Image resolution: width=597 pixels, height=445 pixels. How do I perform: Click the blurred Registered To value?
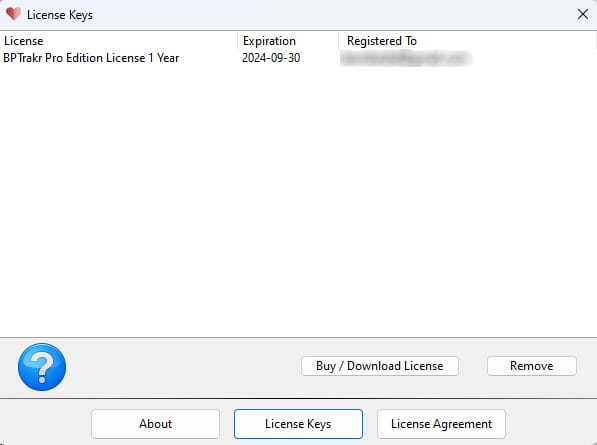[406, 58]
